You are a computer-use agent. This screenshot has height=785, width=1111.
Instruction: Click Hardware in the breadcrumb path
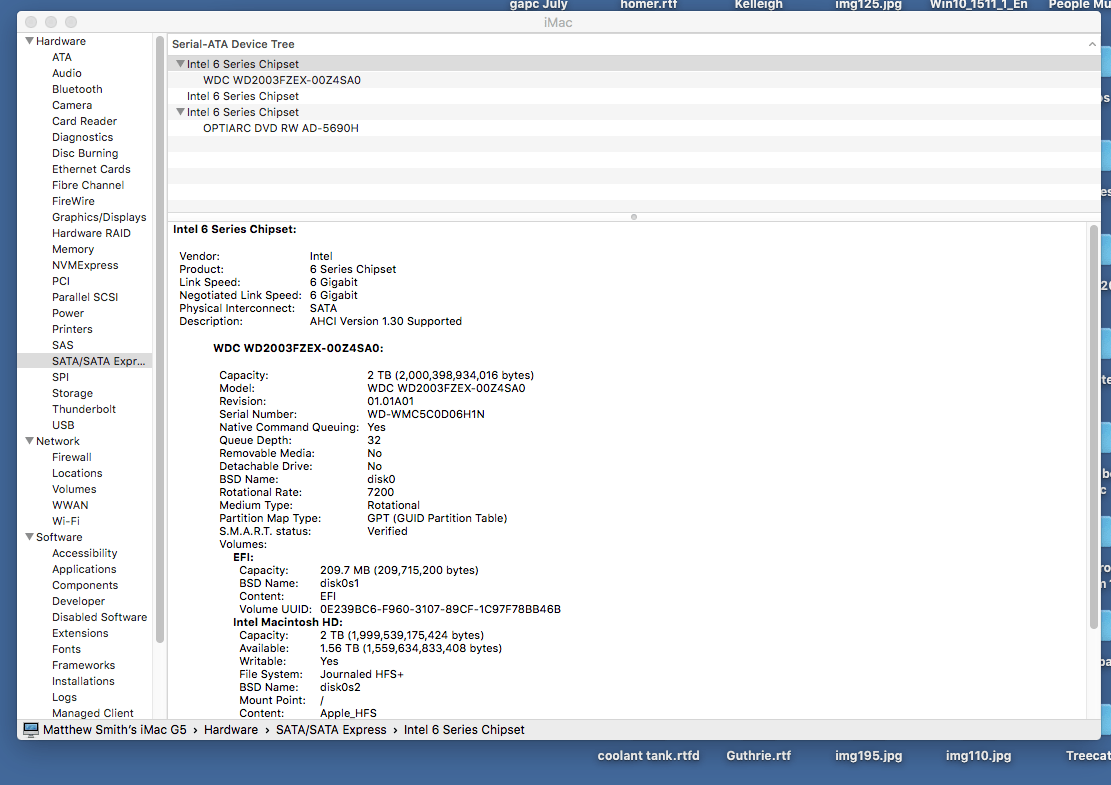231,729
